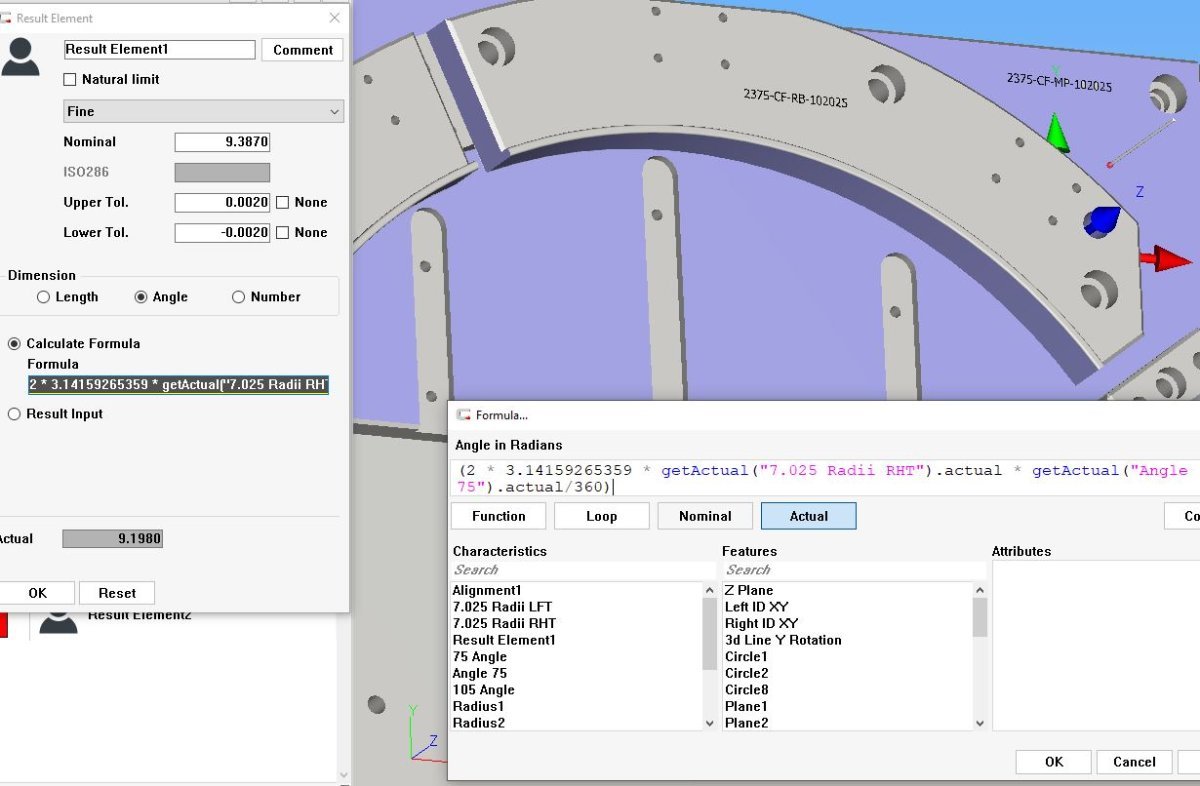
Task: Click the Formula dialog title icon
Action: 463,415
